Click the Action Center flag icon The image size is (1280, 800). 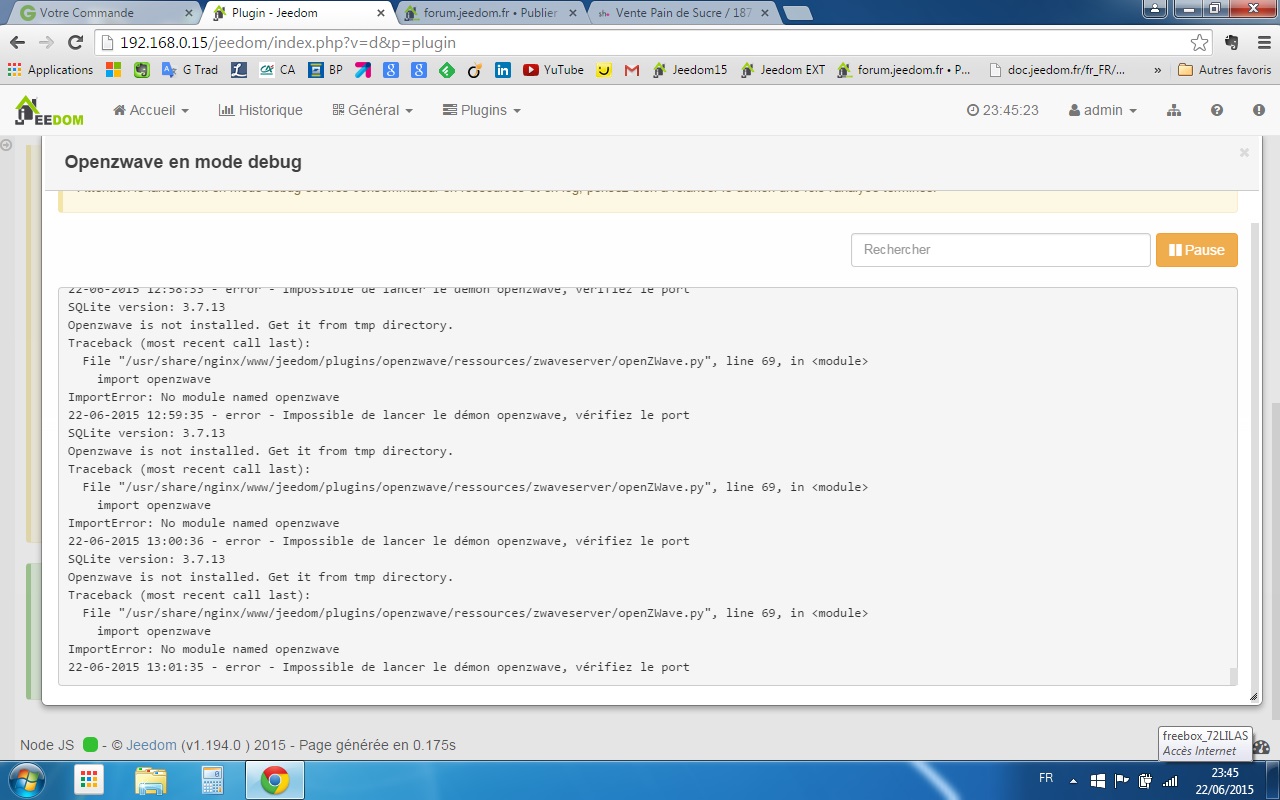[x=1122, y=780]
